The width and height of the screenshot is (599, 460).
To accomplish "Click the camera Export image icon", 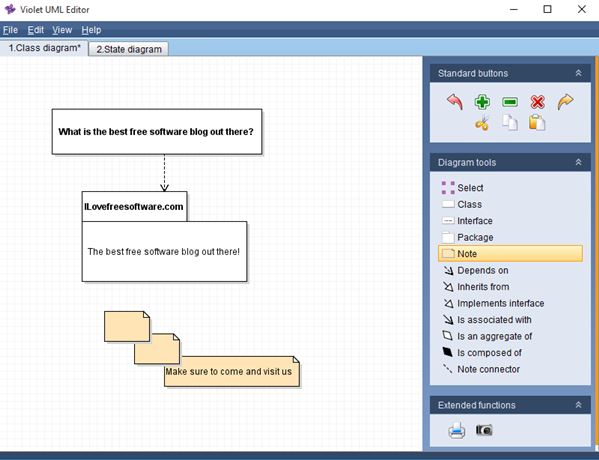I will click(x=484, y=430).
